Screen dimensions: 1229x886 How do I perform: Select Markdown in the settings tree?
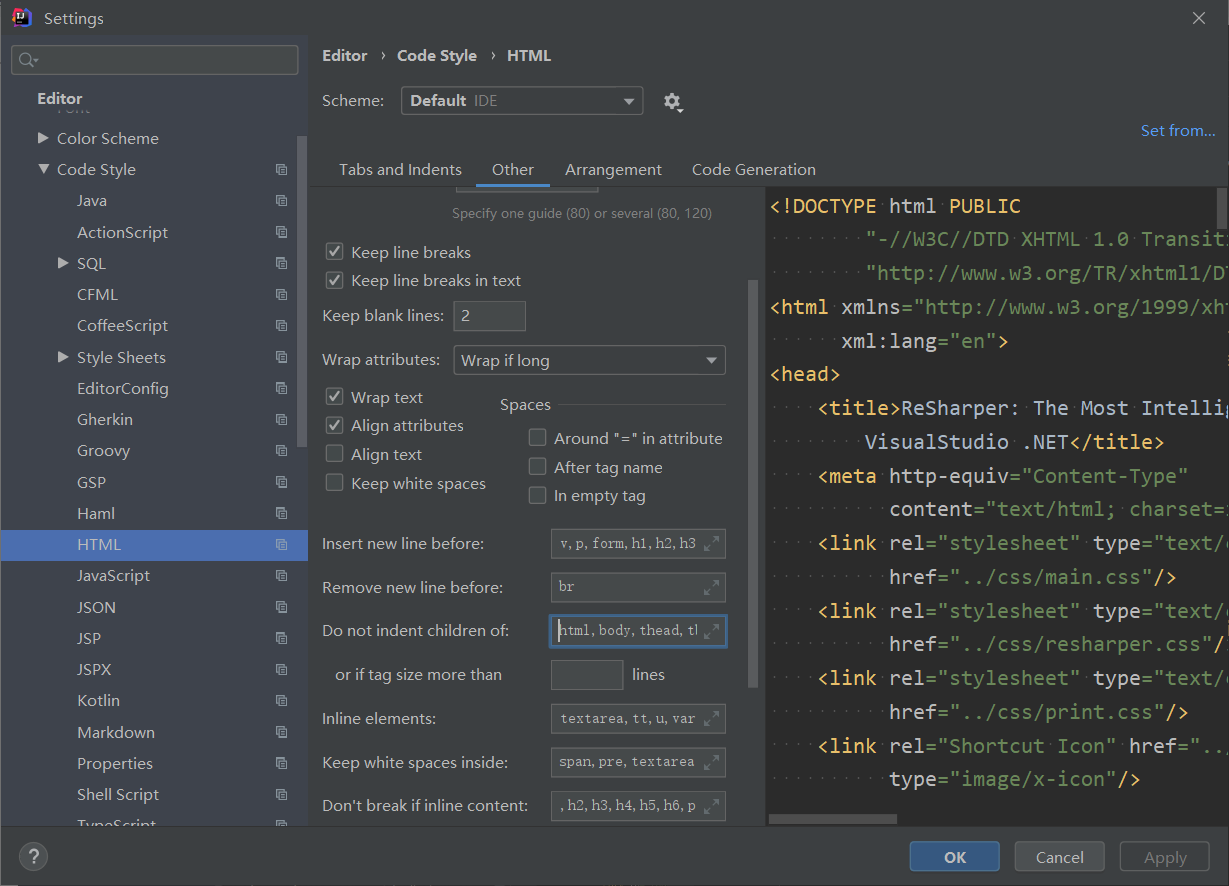[116, 732]
